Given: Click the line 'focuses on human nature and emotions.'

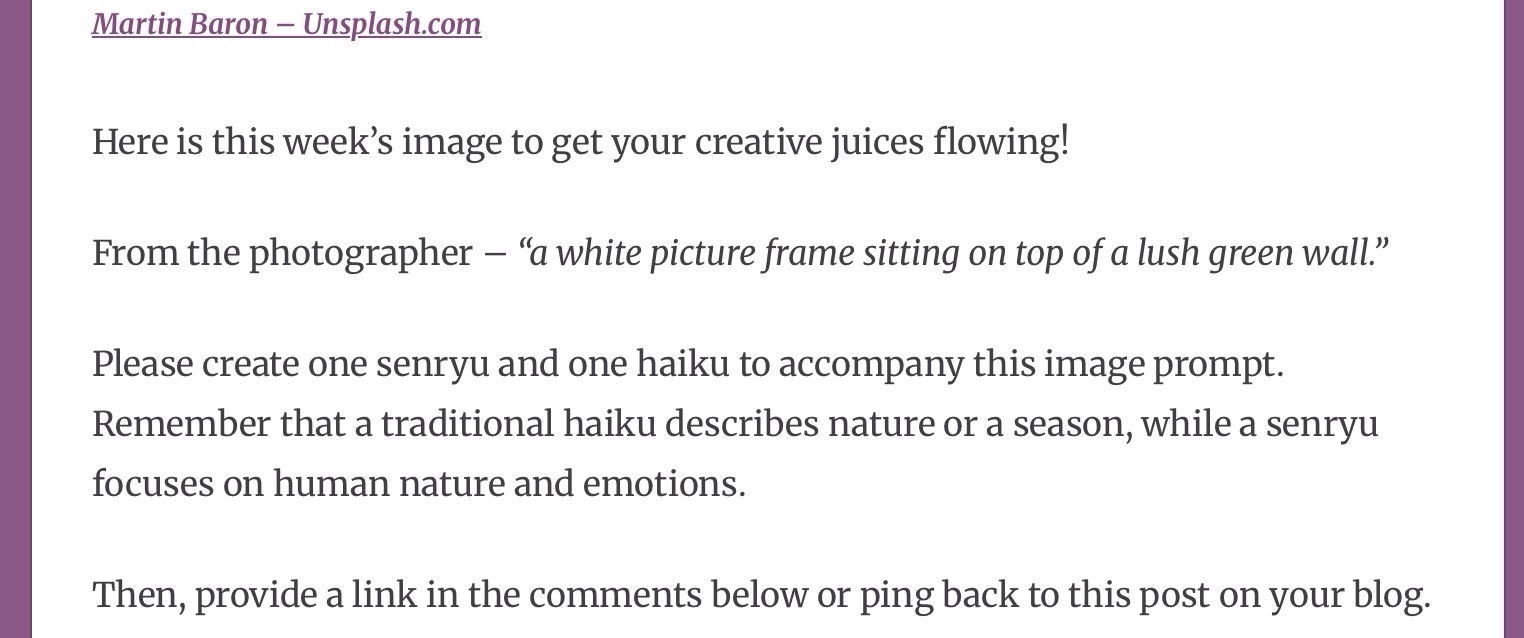Looking at the screenshot, I should click(x=418, y=485).
